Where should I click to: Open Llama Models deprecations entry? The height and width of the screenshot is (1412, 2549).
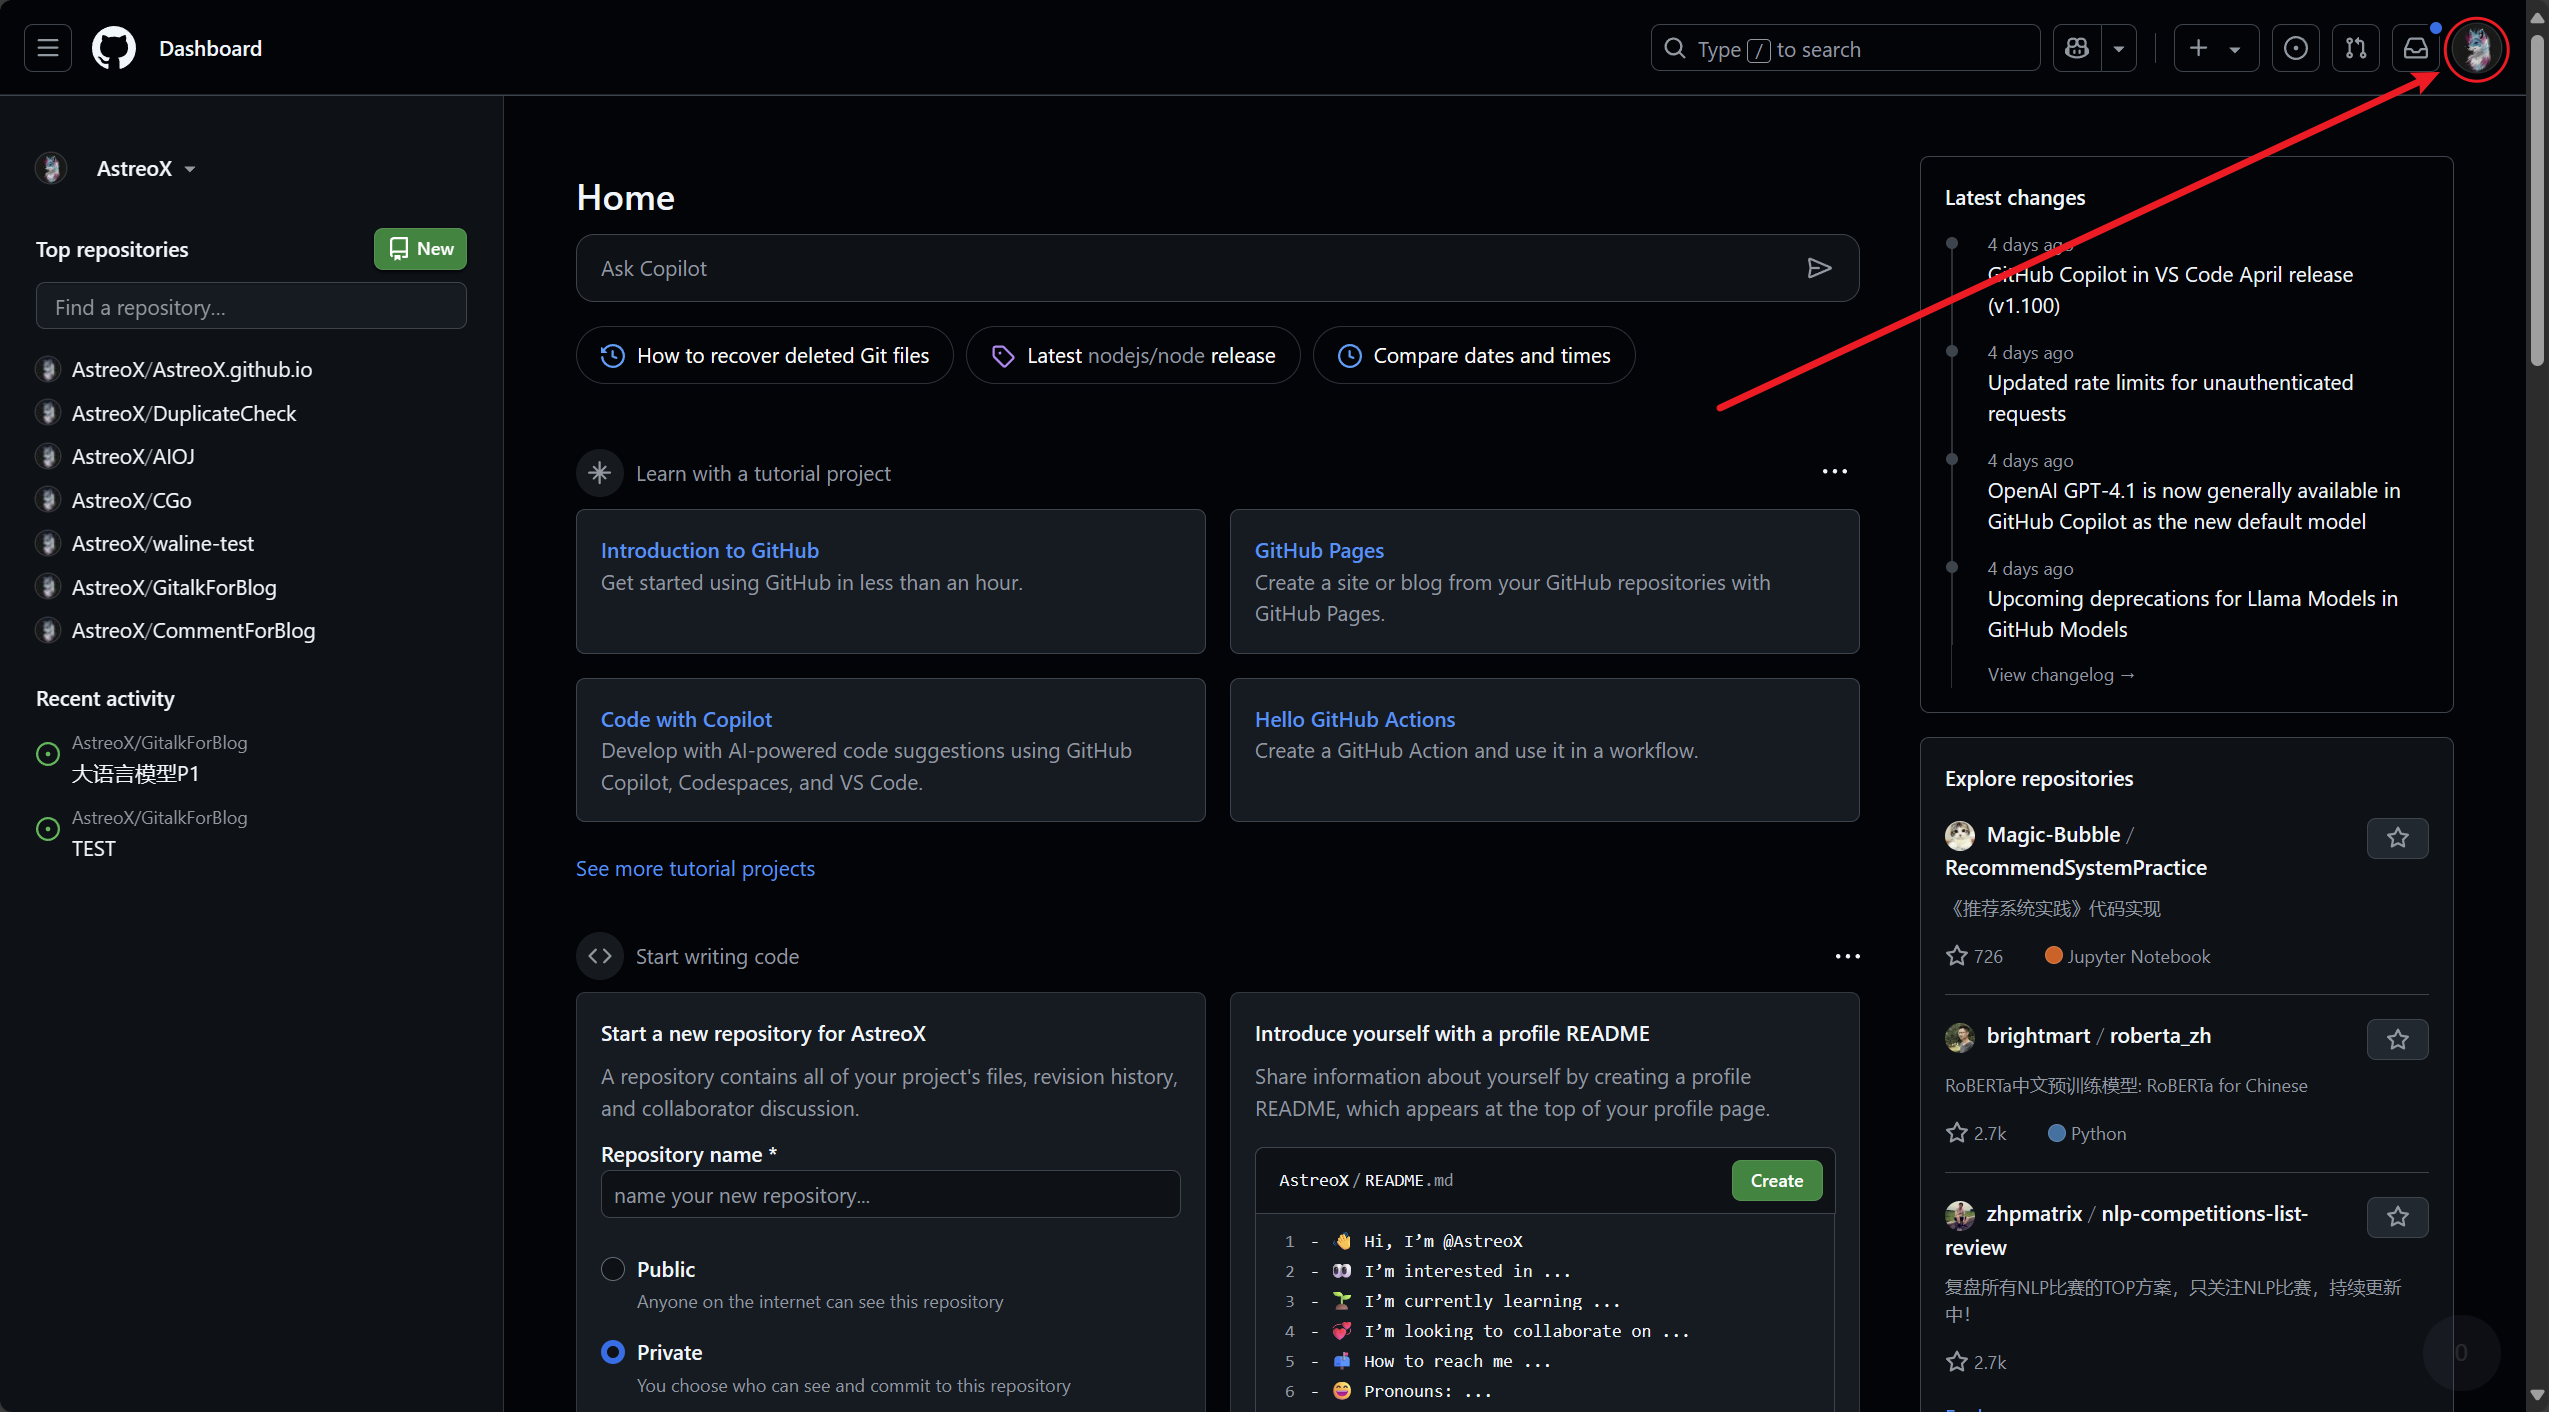pyautogui.click(x=2192, y=614)
